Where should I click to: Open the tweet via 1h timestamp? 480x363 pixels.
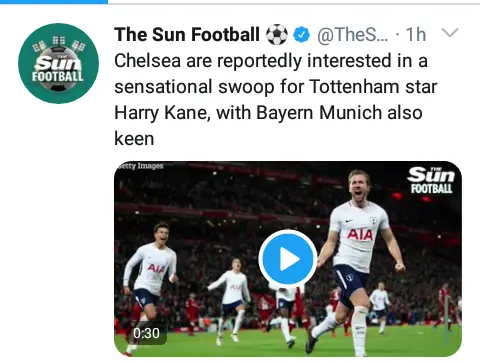coord(416,35)
